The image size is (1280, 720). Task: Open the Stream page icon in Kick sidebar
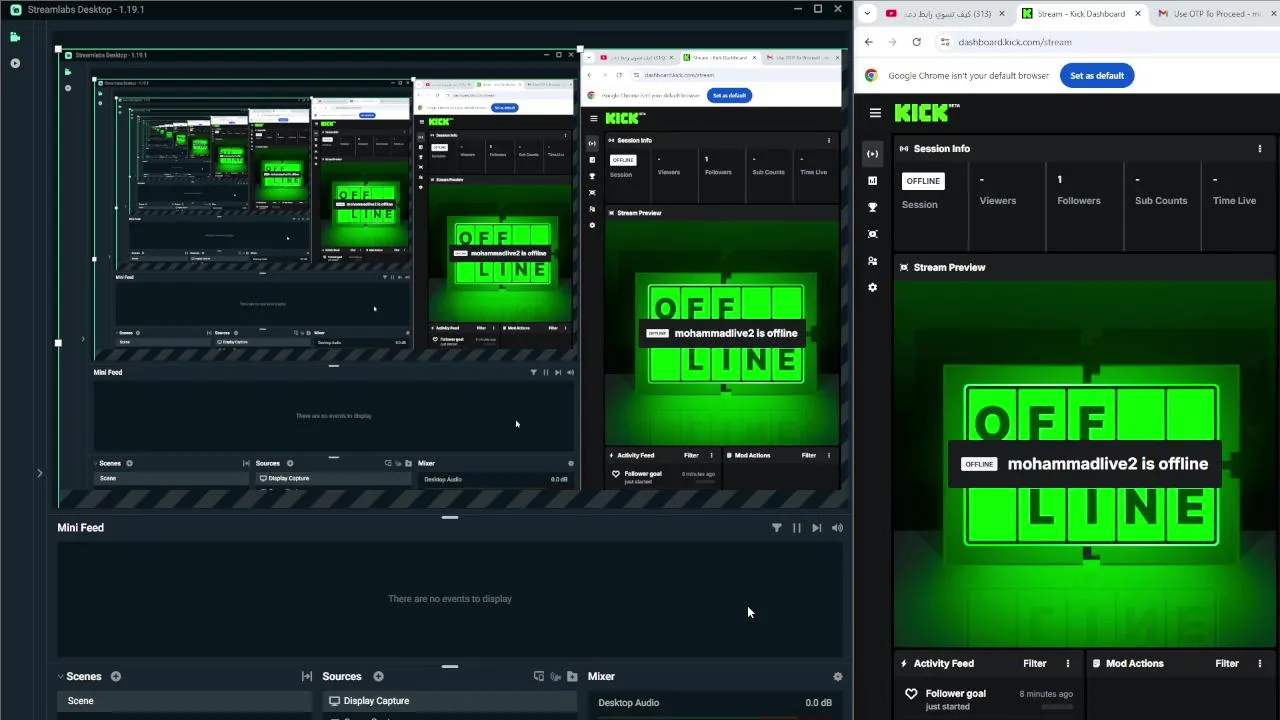click(873, 154)
